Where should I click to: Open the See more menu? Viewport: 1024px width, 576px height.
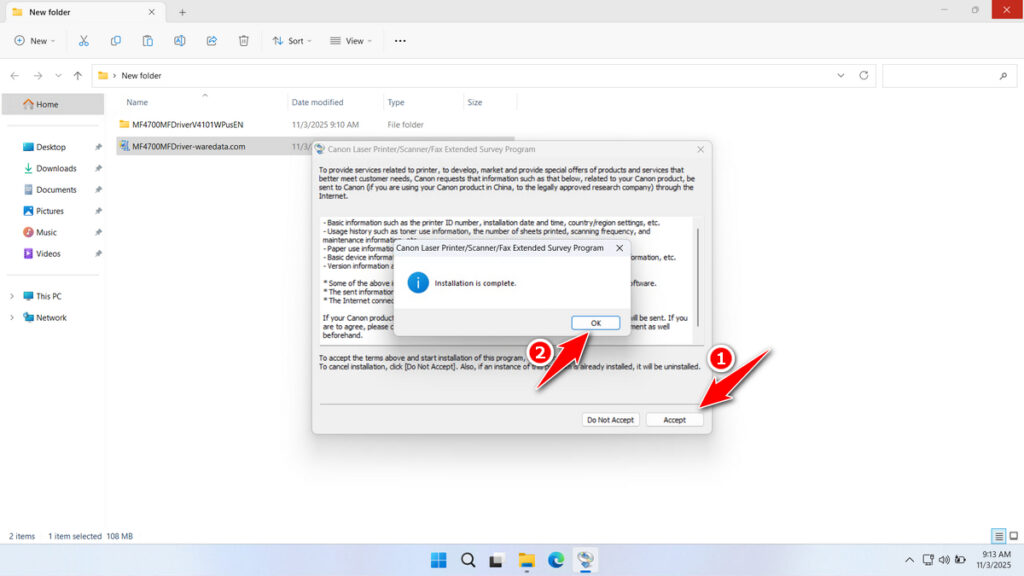point(399,40)
